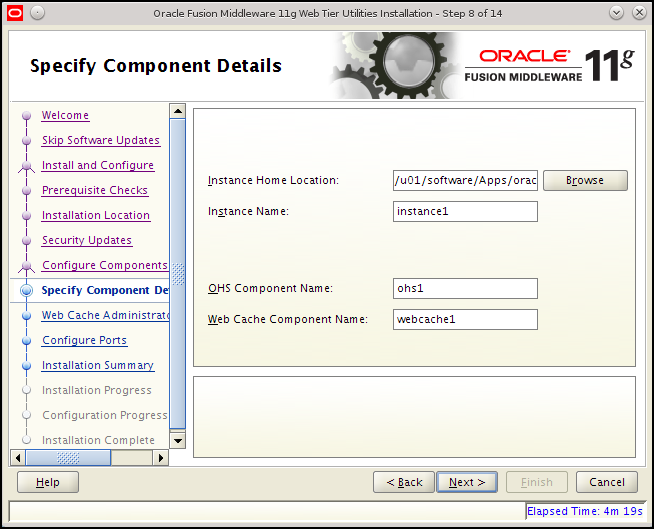Click the step bullet beside Welcome
This screenshot has height=529, width=654.
pos(27,116)
